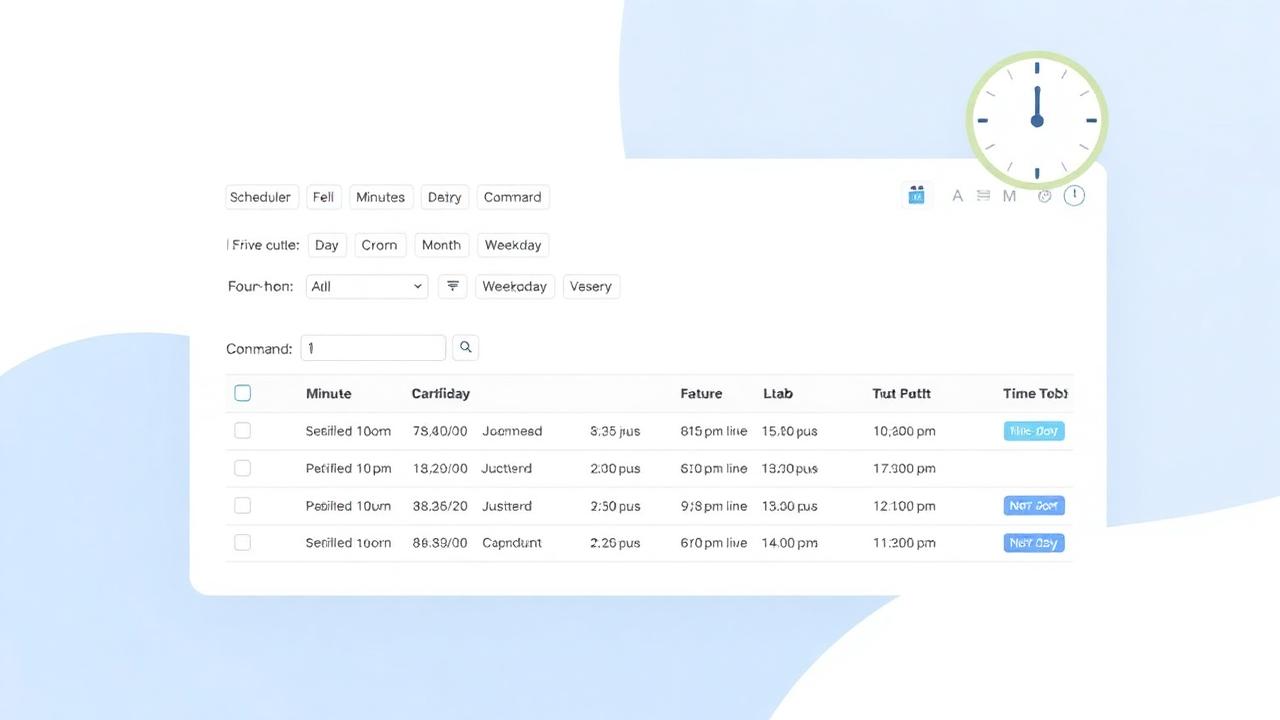Click the status badge in the Joonnead row

[1034, 431]
